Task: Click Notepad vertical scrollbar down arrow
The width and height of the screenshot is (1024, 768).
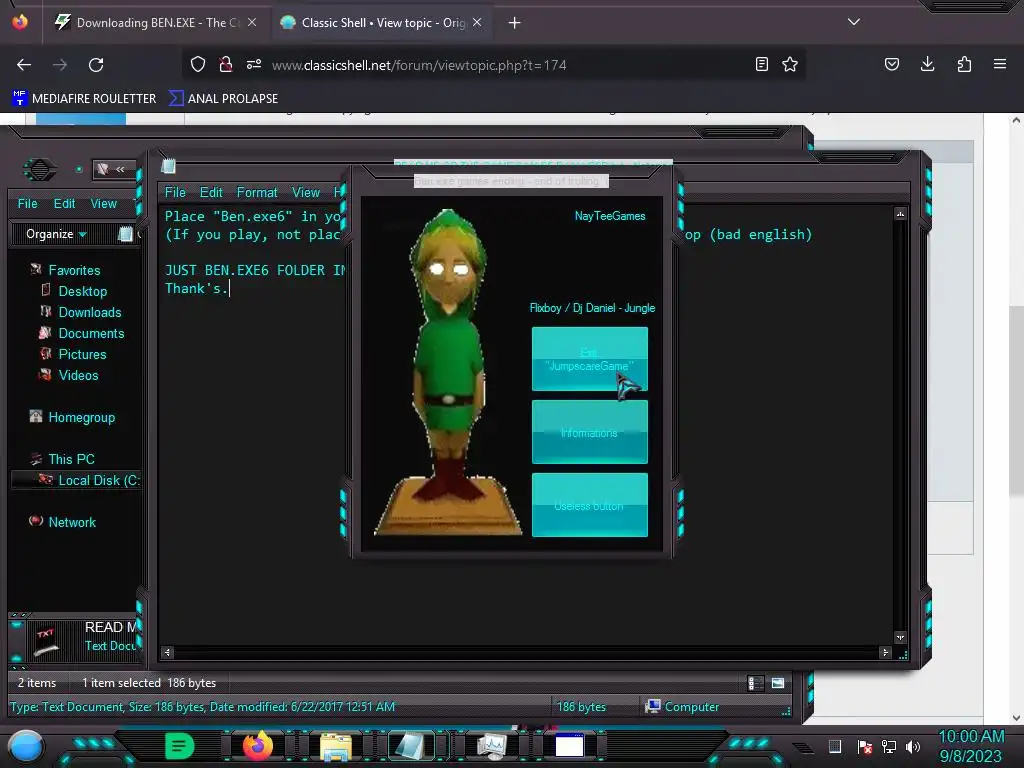Action: pyautogui.click(x=900, y=637)
